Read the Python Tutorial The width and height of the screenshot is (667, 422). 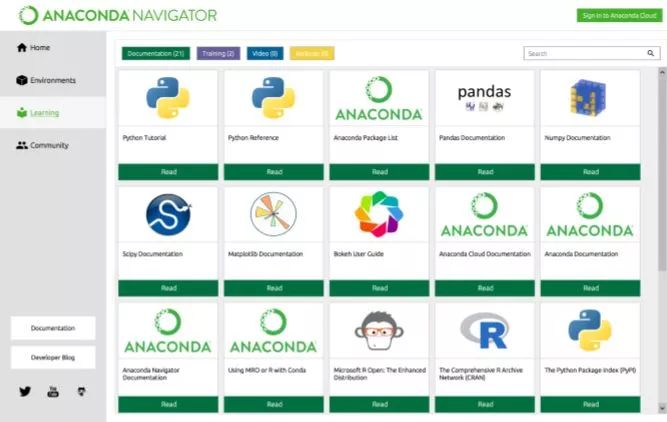tap(168, 172)
